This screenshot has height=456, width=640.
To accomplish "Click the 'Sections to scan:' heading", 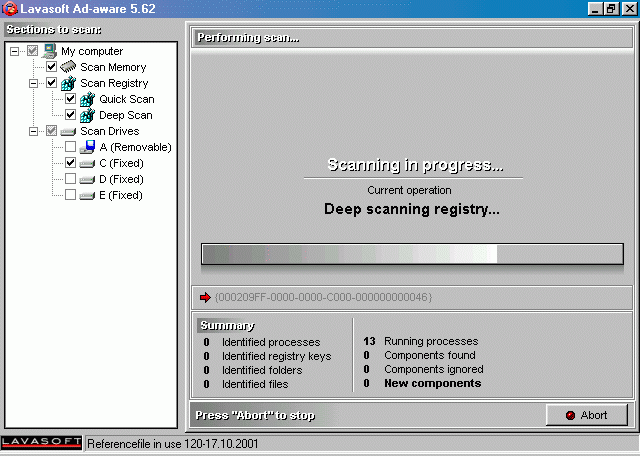I will pos(54,29).
